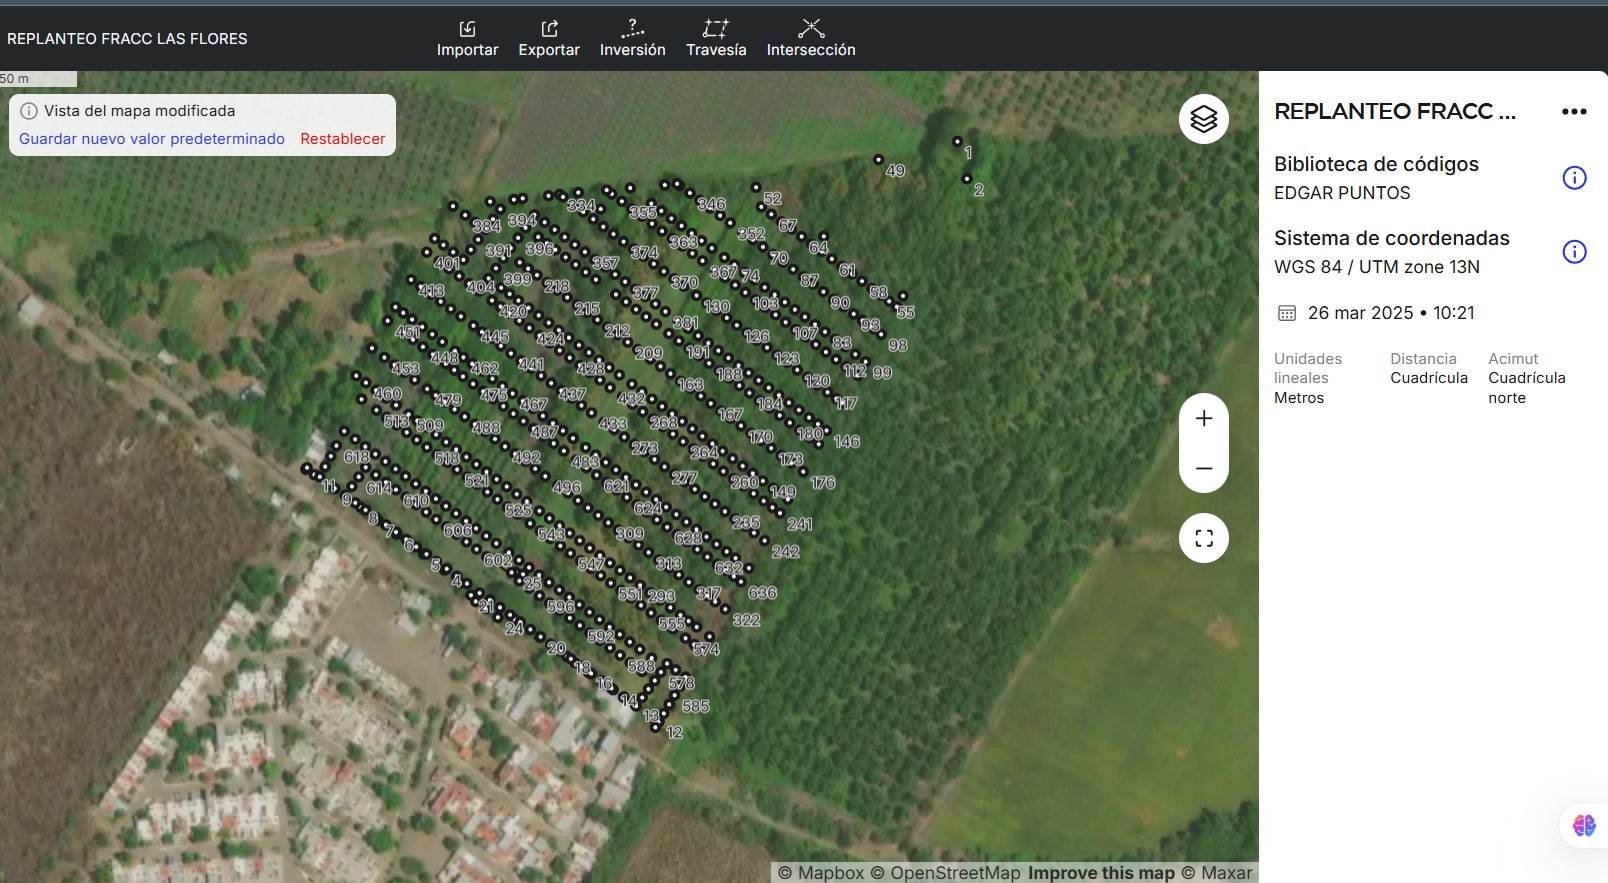Show info for Sistema de coordenadas
Image resolution: width=1608 pixels, height=883 pixels.
coord(1574,252)
